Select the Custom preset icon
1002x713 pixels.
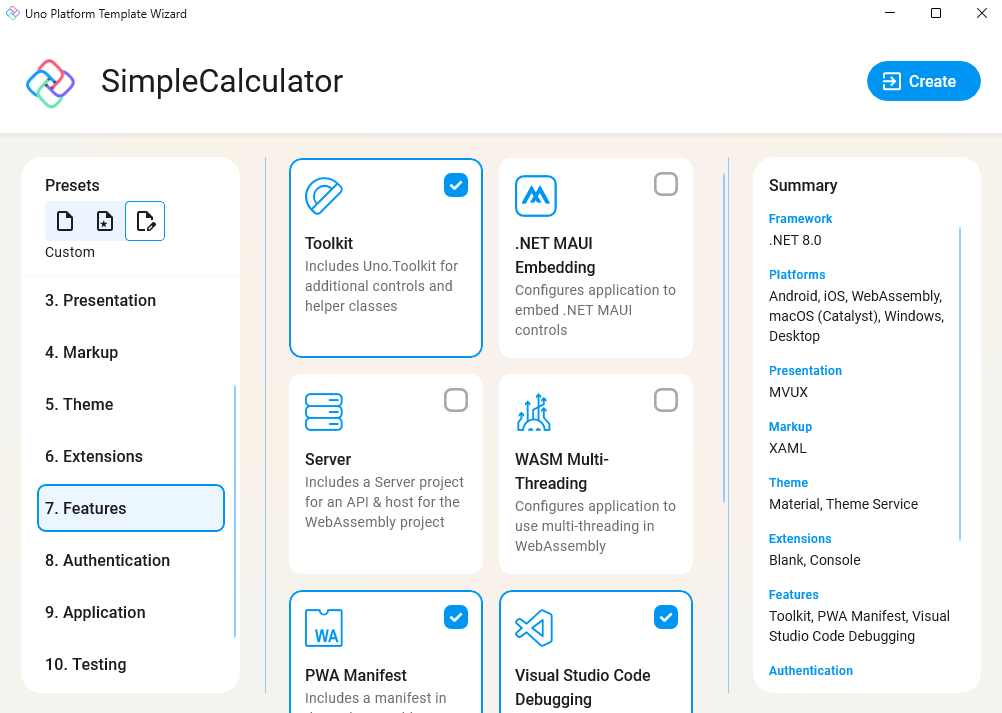(144, 220)
